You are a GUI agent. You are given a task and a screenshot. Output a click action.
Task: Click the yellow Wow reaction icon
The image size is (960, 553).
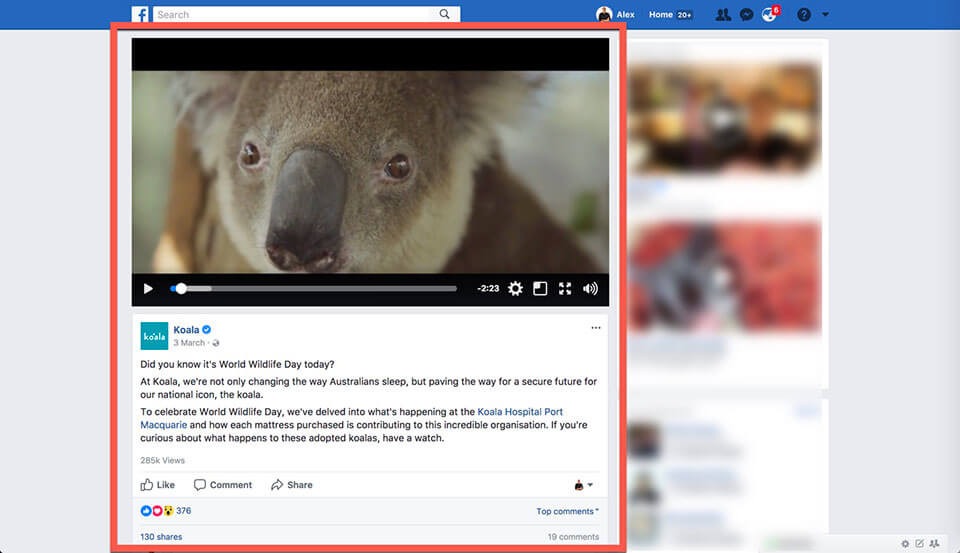168,511
